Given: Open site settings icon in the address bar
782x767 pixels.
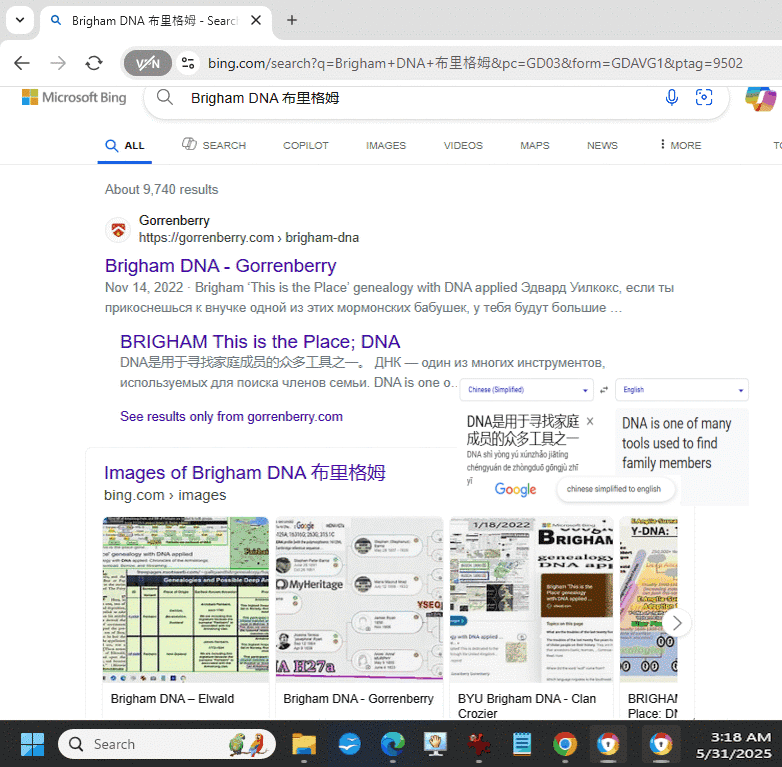Looking at the screenshot, I should [188, 63].
